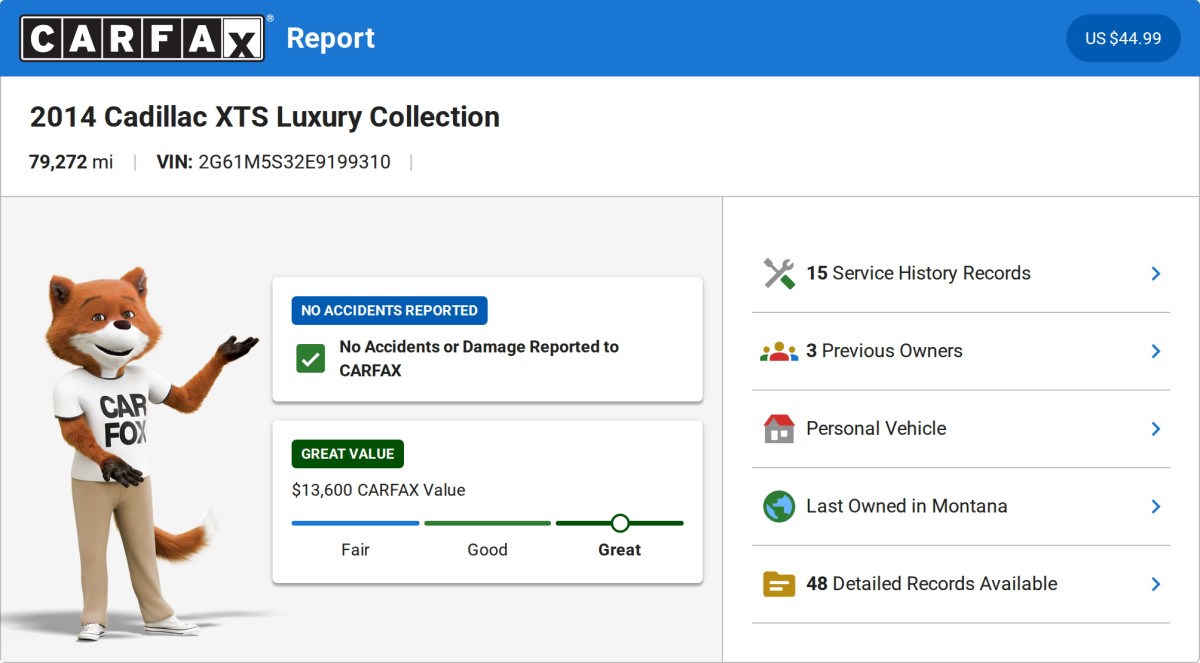This screenshot has width=1200, height=663.
Task: Click the Detailed Records folder icon
Action: click(x=779, y=584)
